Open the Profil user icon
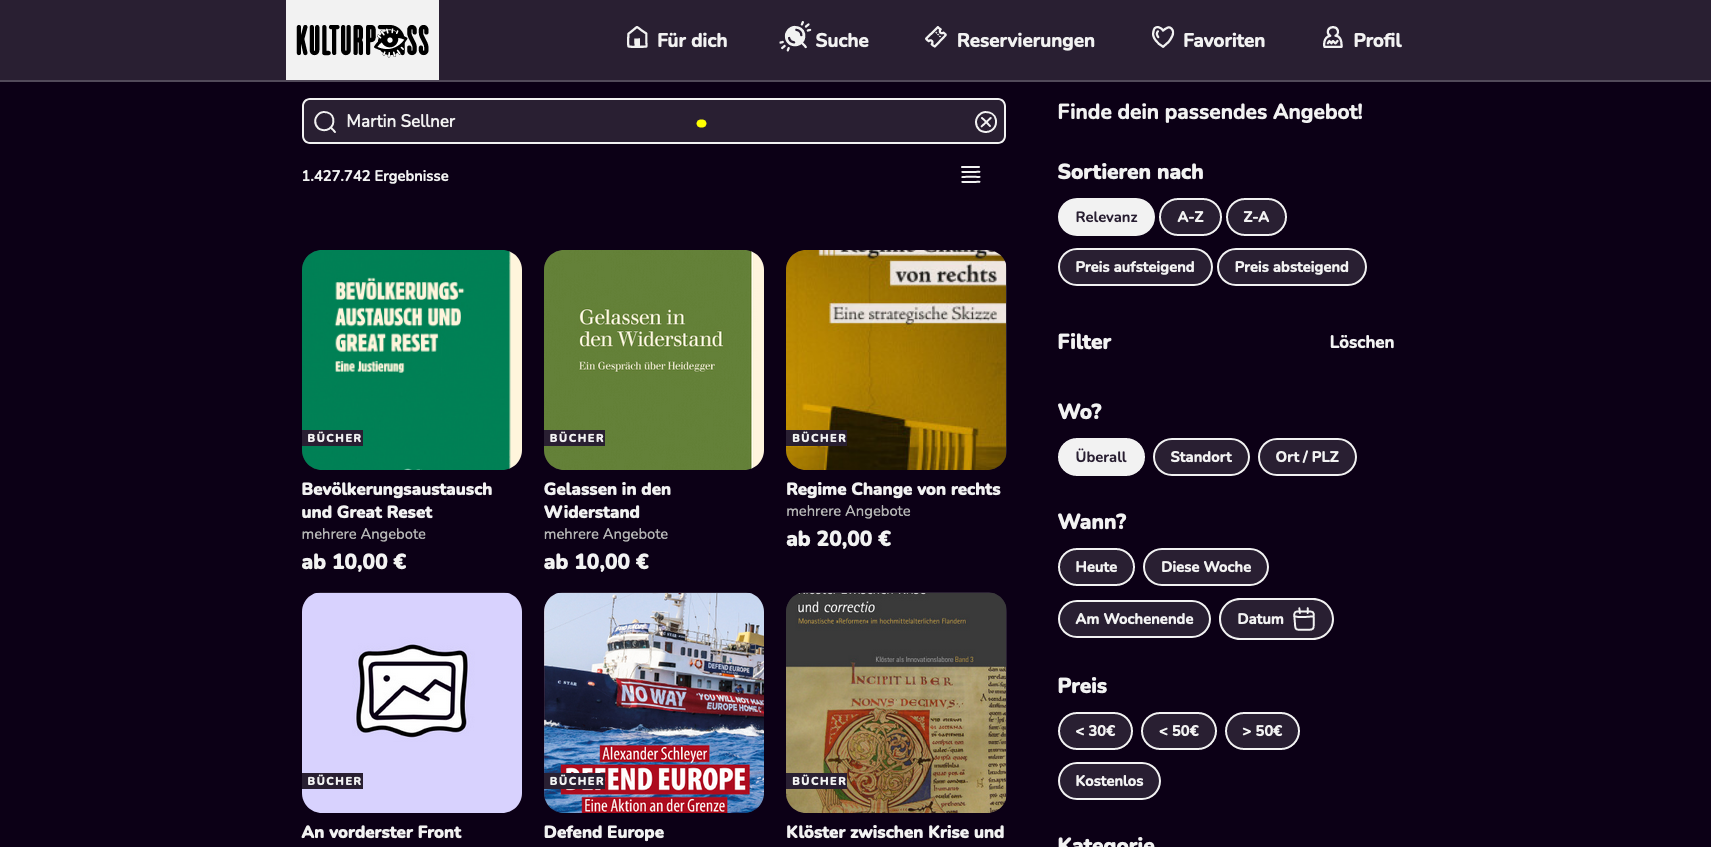The width and height of the screenshot is (1711, 847). 1333,38
